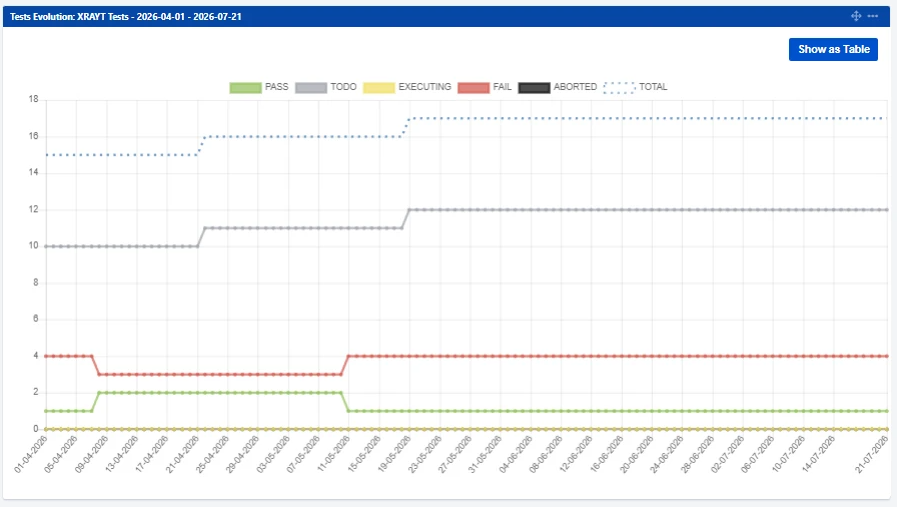Open the gadget ellipsis options menu
Screen dimensions: 897x507
(x=872, y=16)
